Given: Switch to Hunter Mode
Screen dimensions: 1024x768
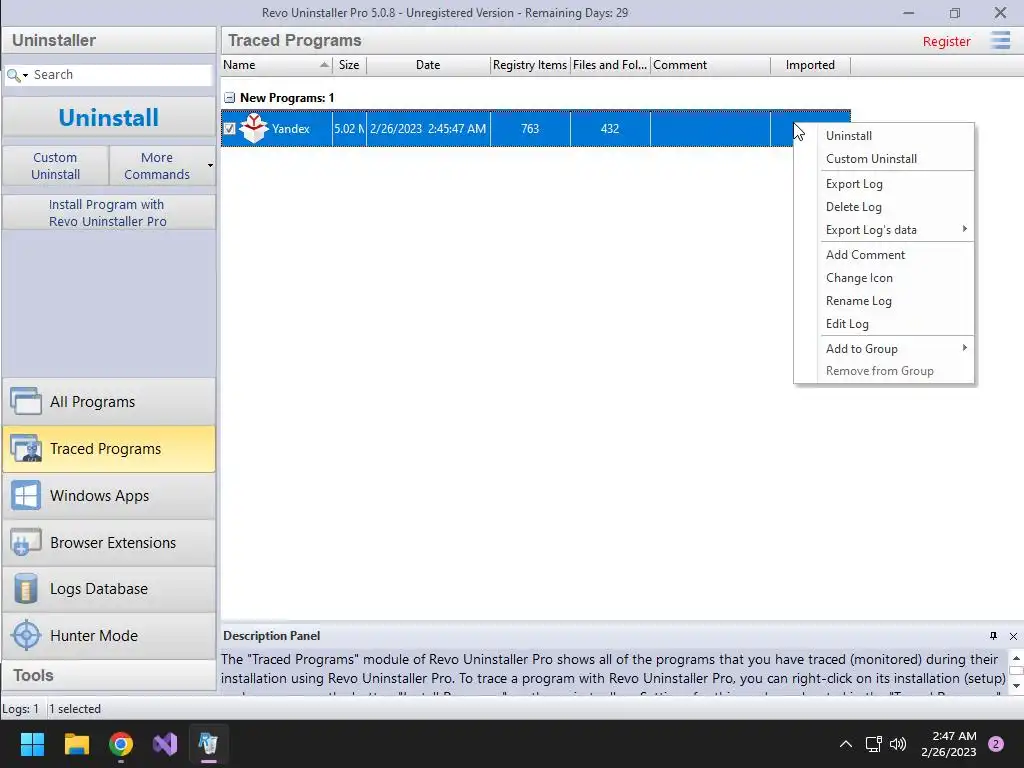Looking at the screenshot, I should 108,635.
